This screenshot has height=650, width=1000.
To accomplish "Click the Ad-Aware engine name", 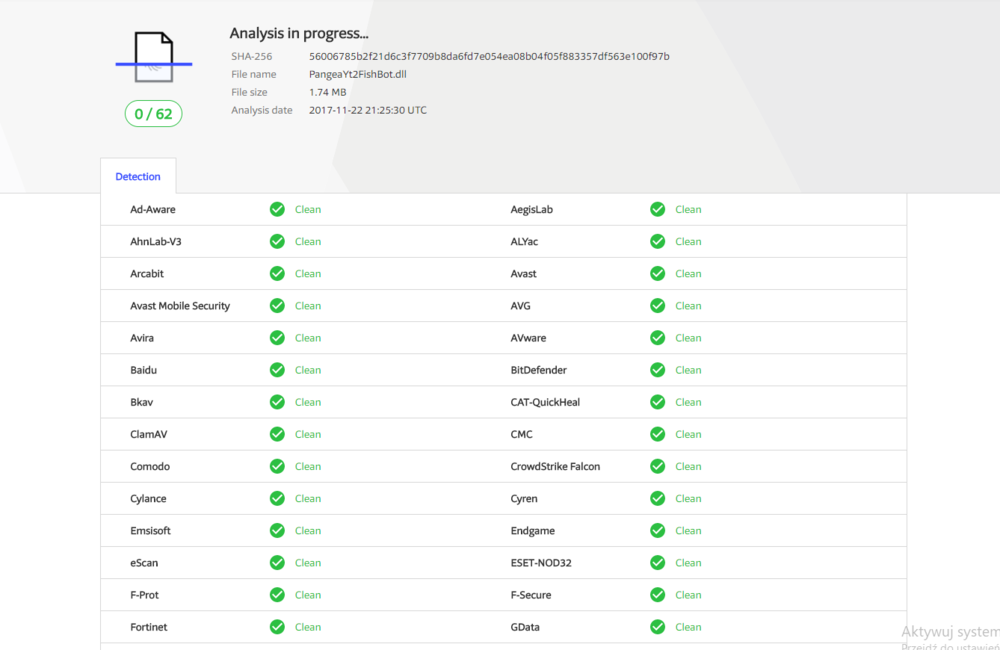I will click(x=152, y=209).
